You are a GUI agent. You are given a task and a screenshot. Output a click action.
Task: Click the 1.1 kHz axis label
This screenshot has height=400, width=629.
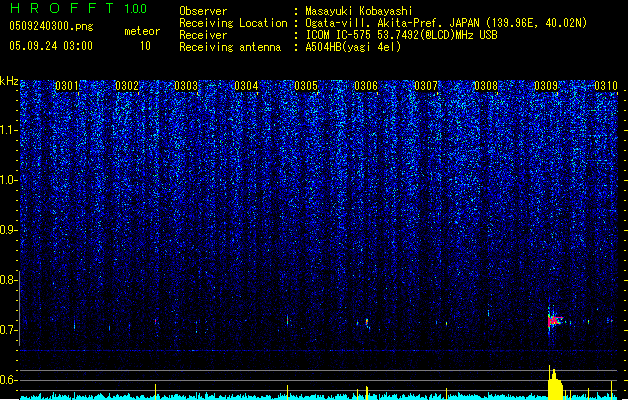(x=8, y=130)
